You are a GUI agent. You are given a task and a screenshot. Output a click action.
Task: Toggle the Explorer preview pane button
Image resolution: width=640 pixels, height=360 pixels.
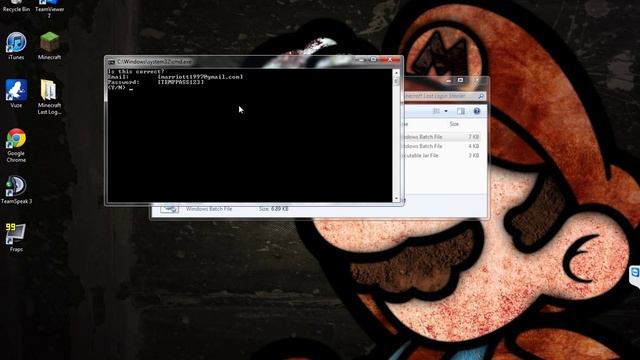[461, 111]
